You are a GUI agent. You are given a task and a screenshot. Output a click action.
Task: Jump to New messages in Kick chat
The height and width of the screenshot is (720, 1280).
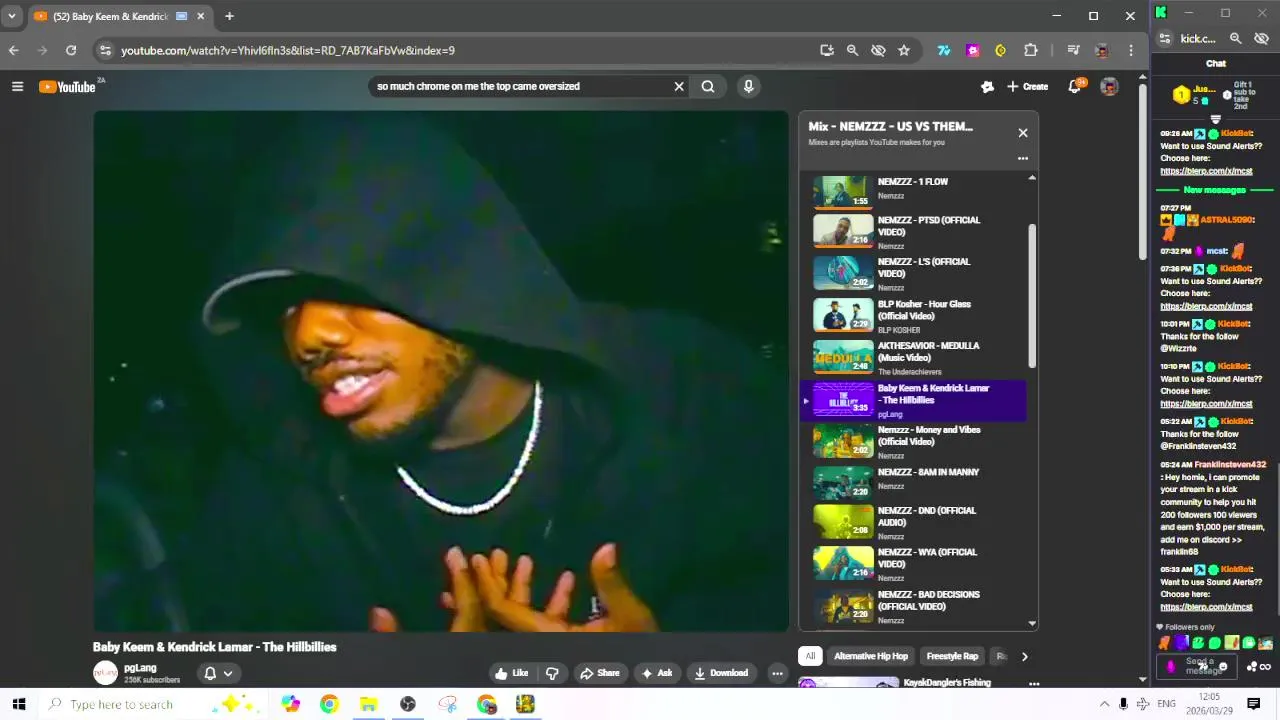pos(1214,190)
